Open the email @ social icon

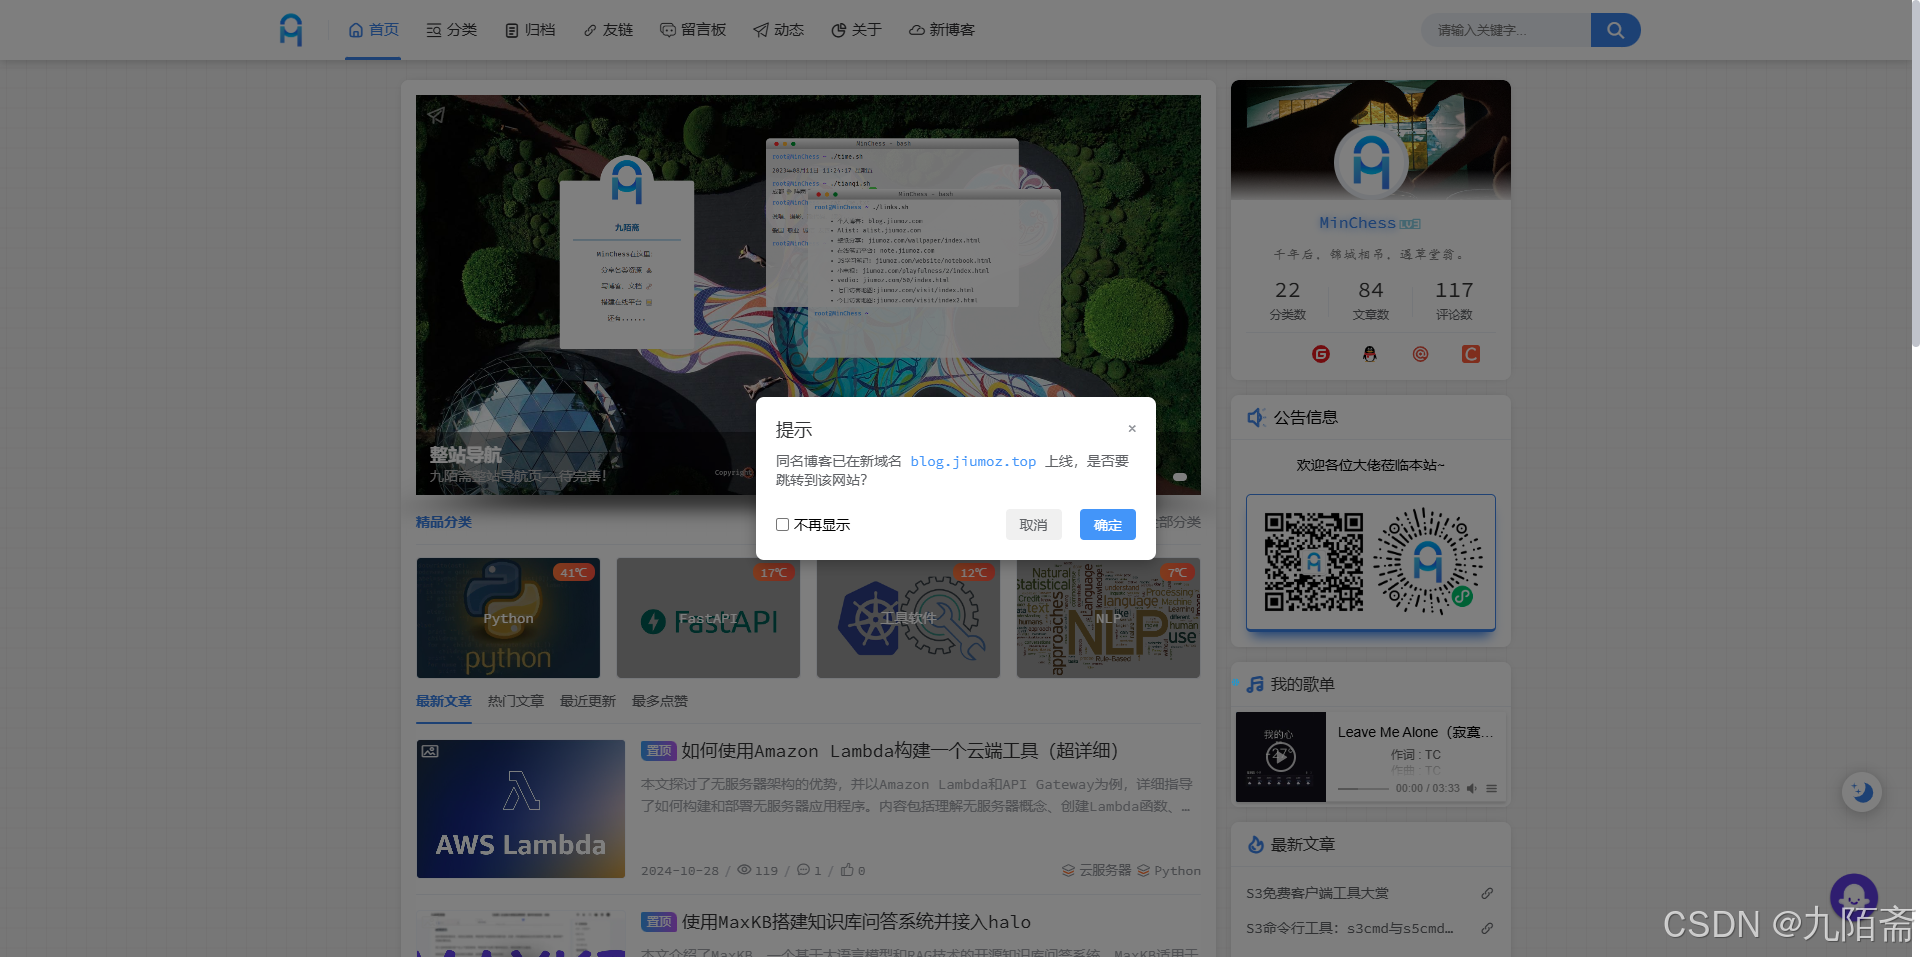1420,354
